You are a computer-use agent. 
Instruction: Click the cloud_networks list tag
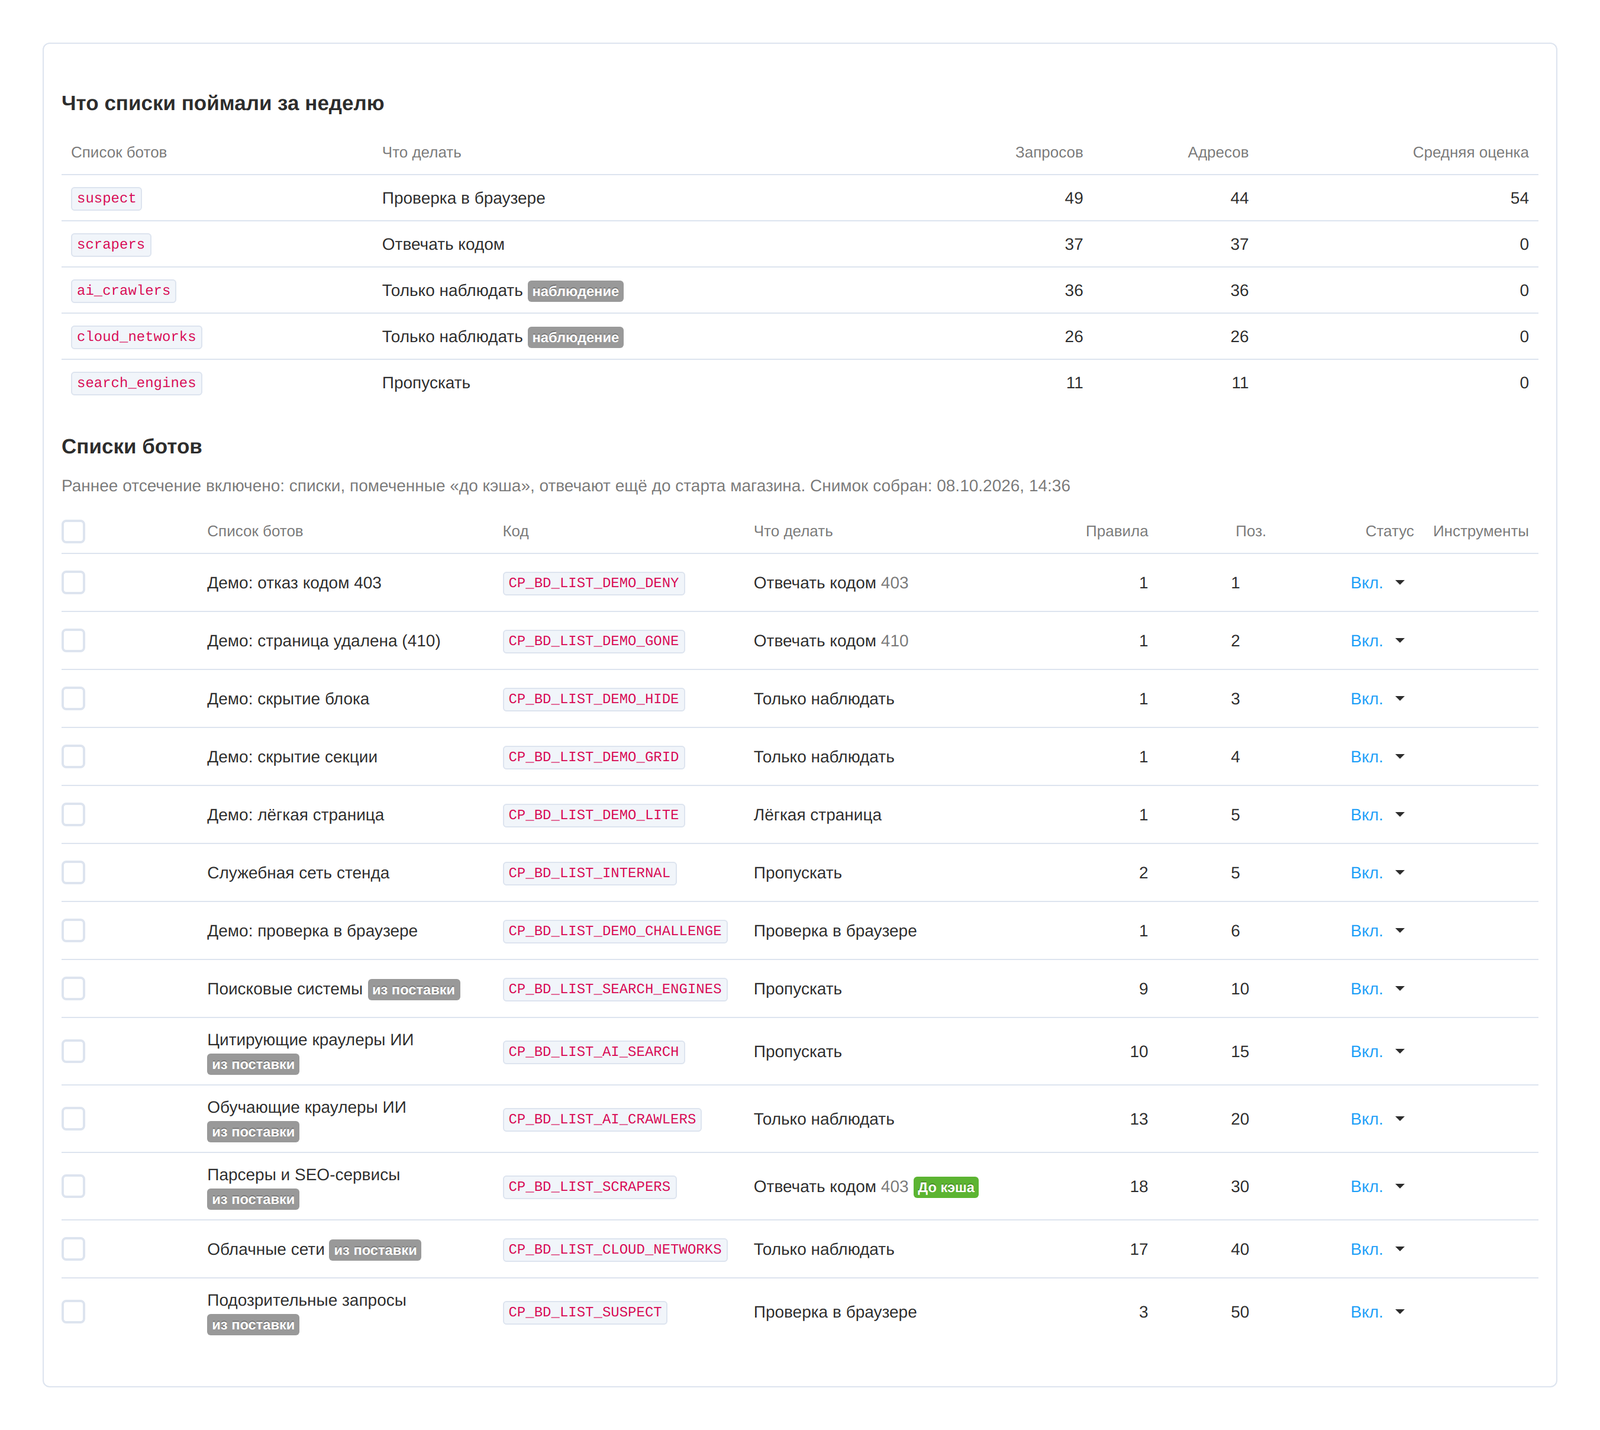click(x=136, y=336)
